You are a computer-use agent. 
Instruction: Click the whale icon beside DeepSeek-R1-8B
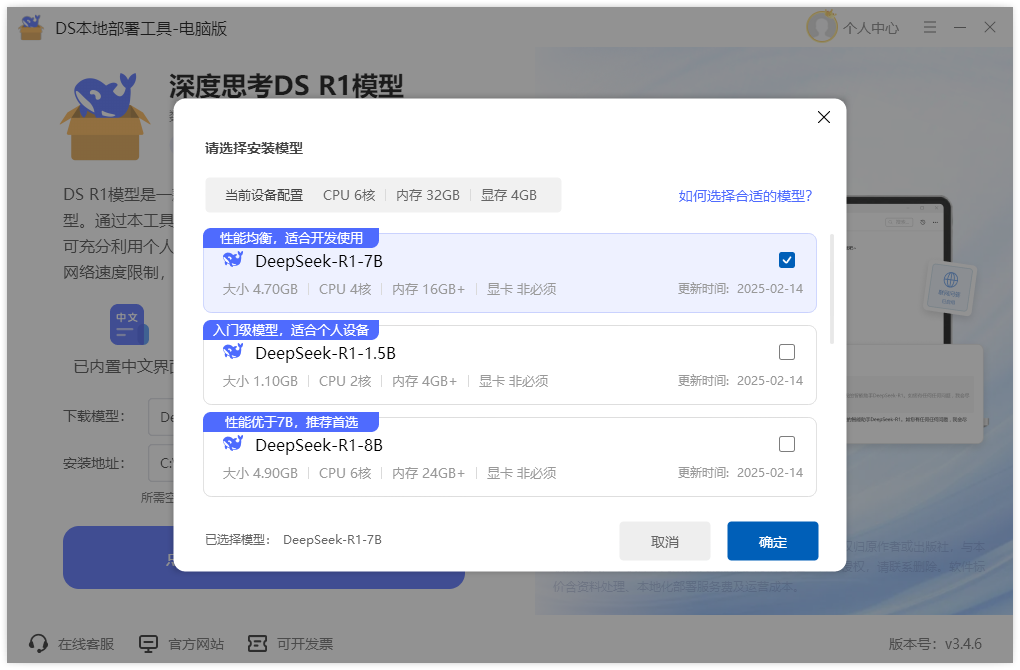coord(233,444)
